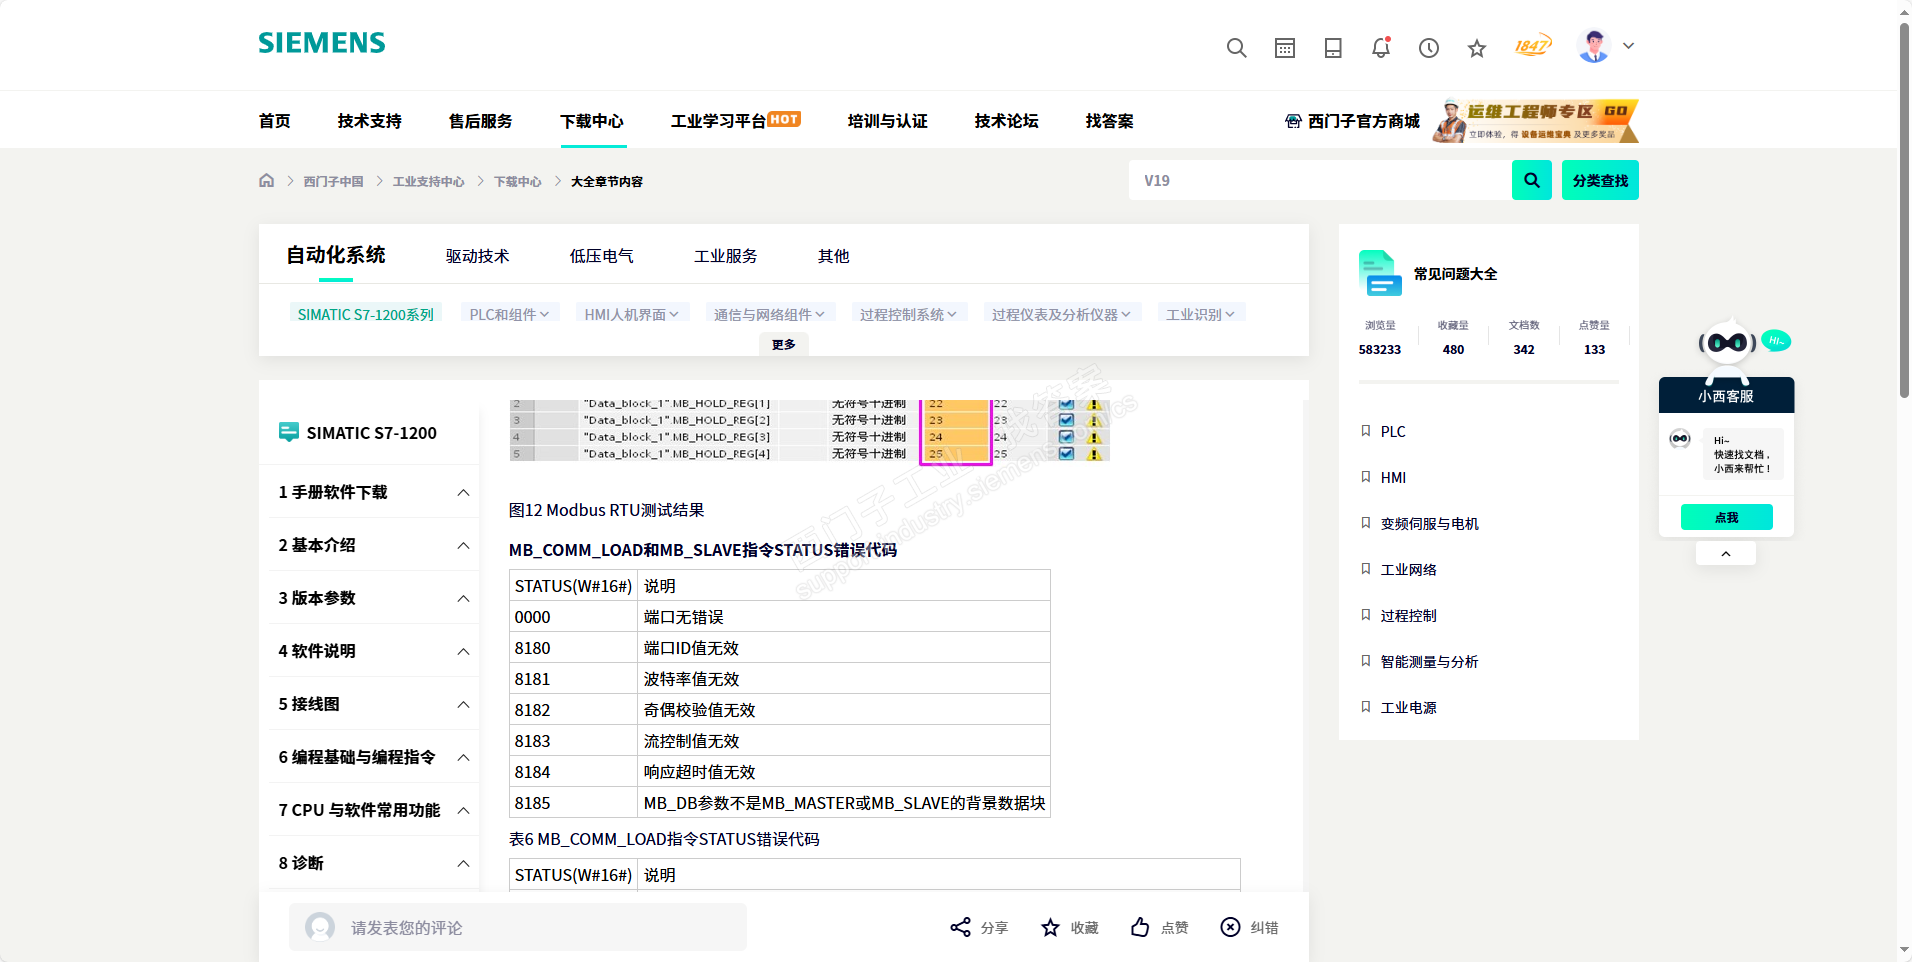Report an error with 纠错

coord(1249,928)
